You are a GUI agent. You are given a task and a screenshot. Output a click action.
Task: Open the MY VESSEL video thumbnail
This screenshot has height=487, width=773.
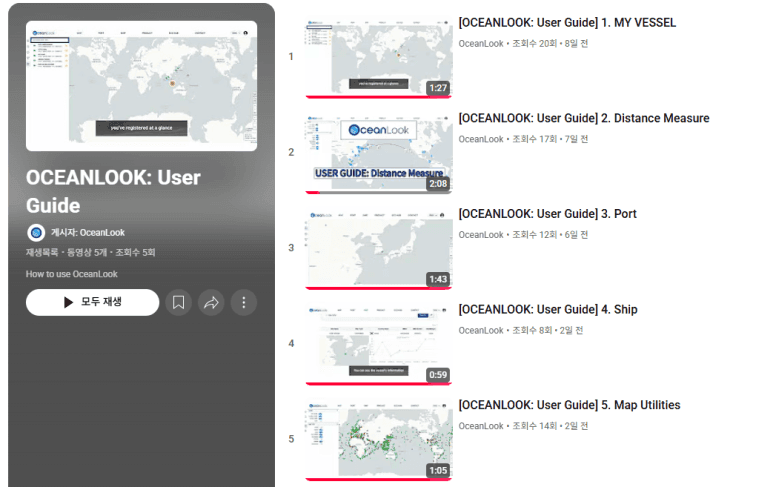click(x=378, y=58)
